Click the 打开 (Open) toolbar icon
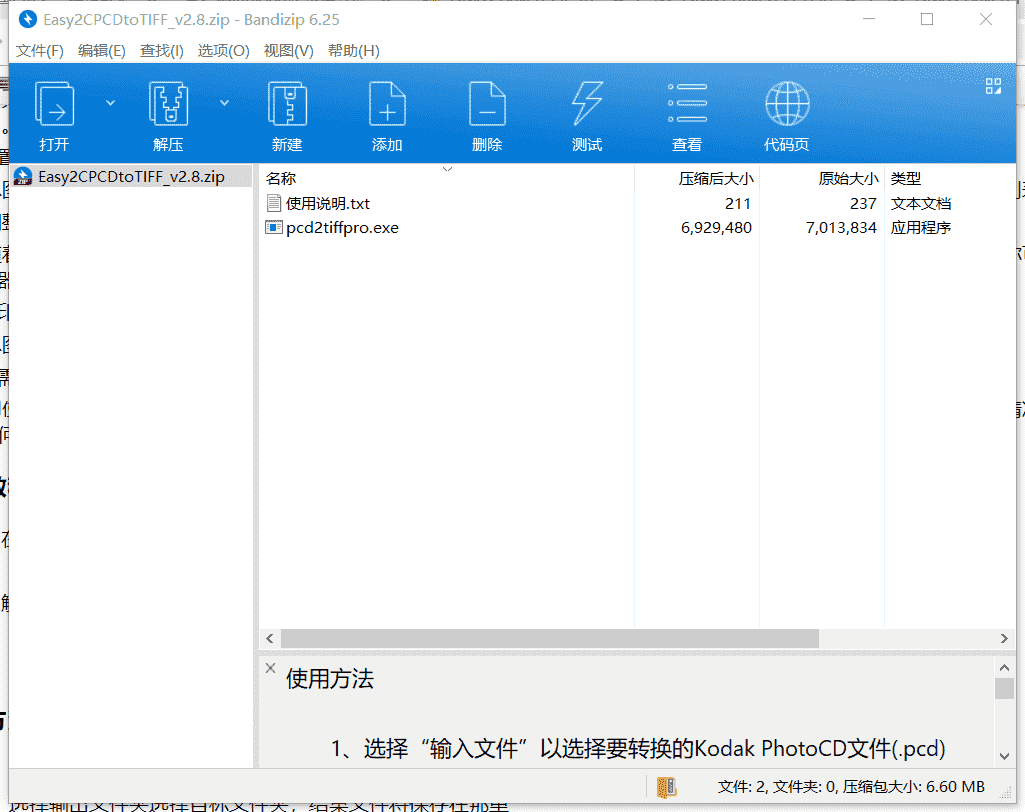Screen dimensions: 1025x812 (x=54, y=103)
